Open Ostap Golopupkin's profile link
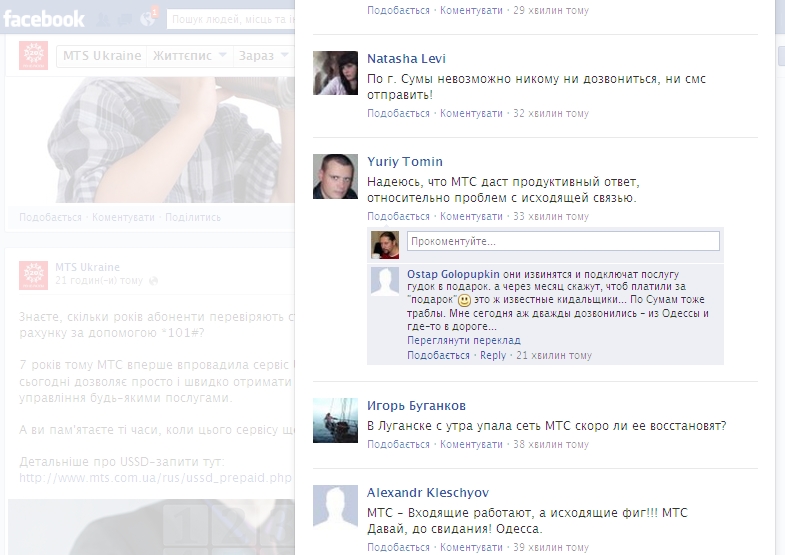Screen dimensions: 785x555 pyautogui.click(x=453, y=274)
